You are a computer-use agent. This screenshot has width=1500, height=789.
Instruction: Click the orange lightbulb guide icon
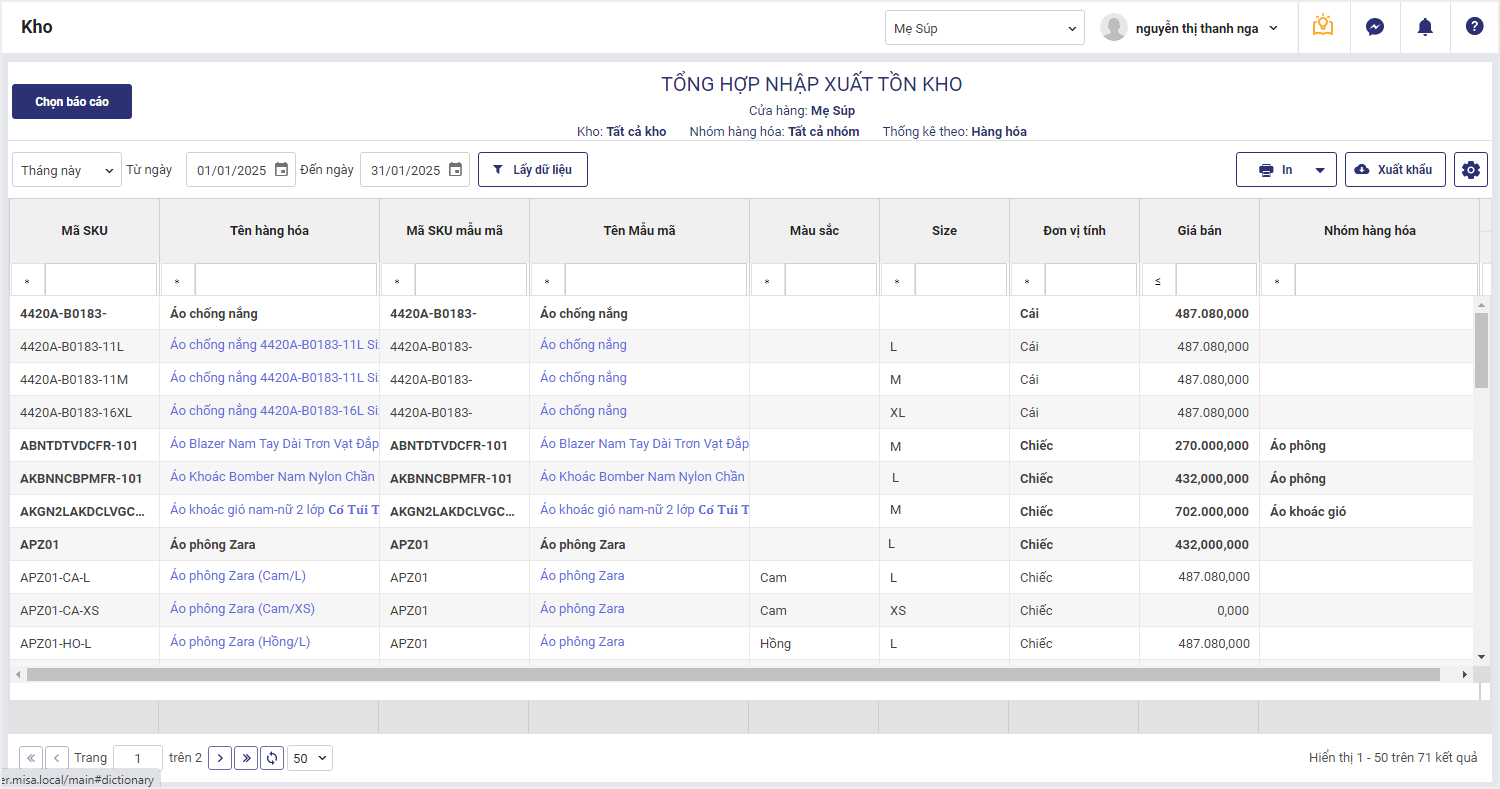coord(1323,27)
